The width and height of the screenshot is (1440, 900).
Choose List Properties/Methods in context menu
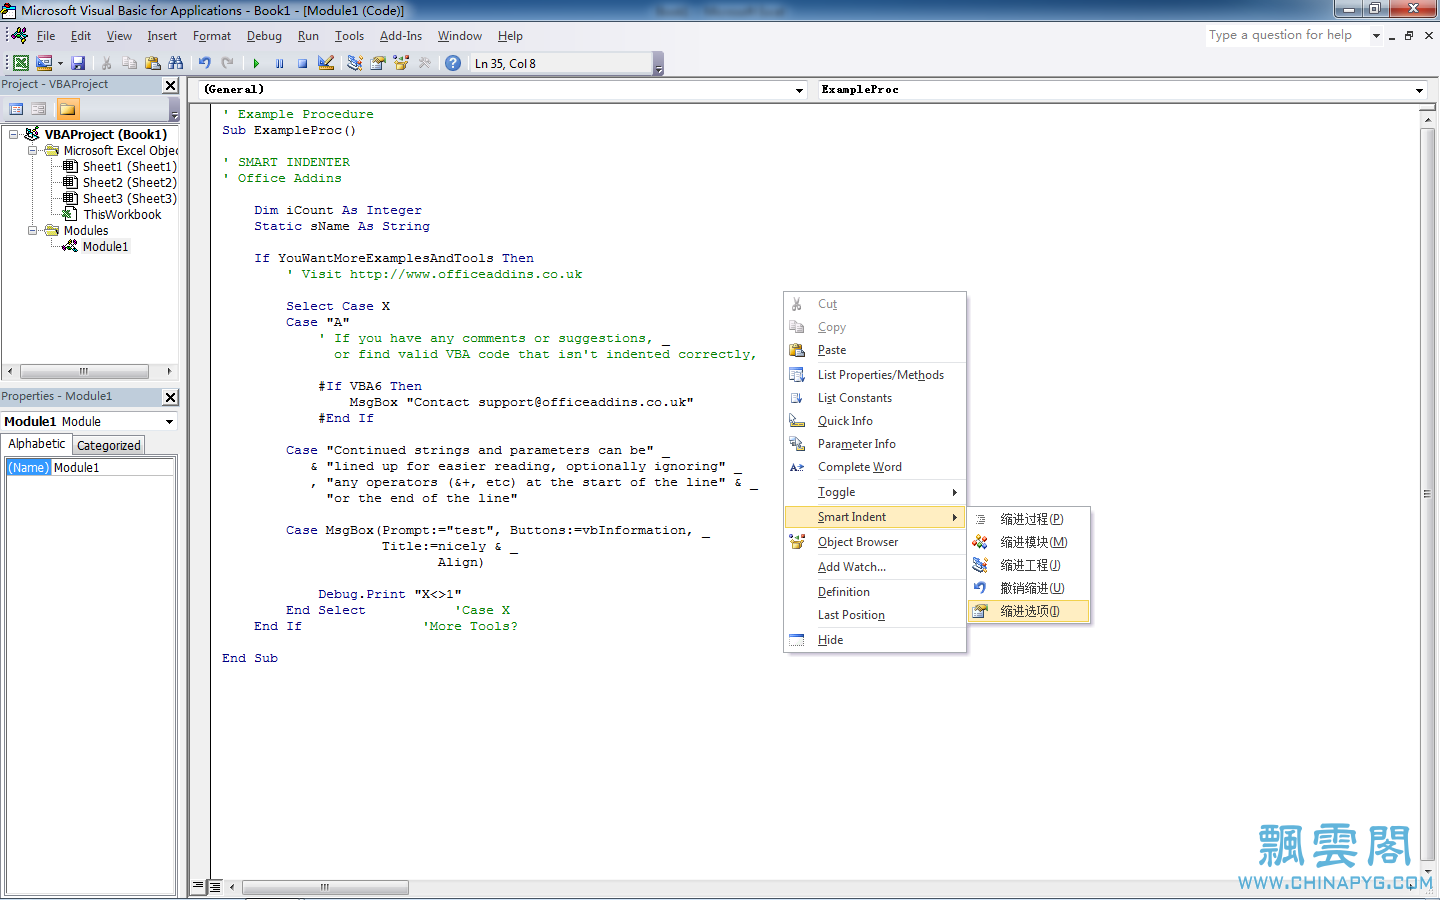[x=875, y=375]
